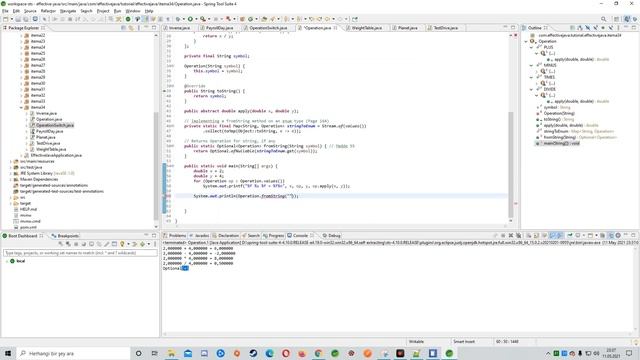This screenshot has width=640, height=360.
Task: Switch to the PayrollDay.java editor tab
Action: (219, 28)
